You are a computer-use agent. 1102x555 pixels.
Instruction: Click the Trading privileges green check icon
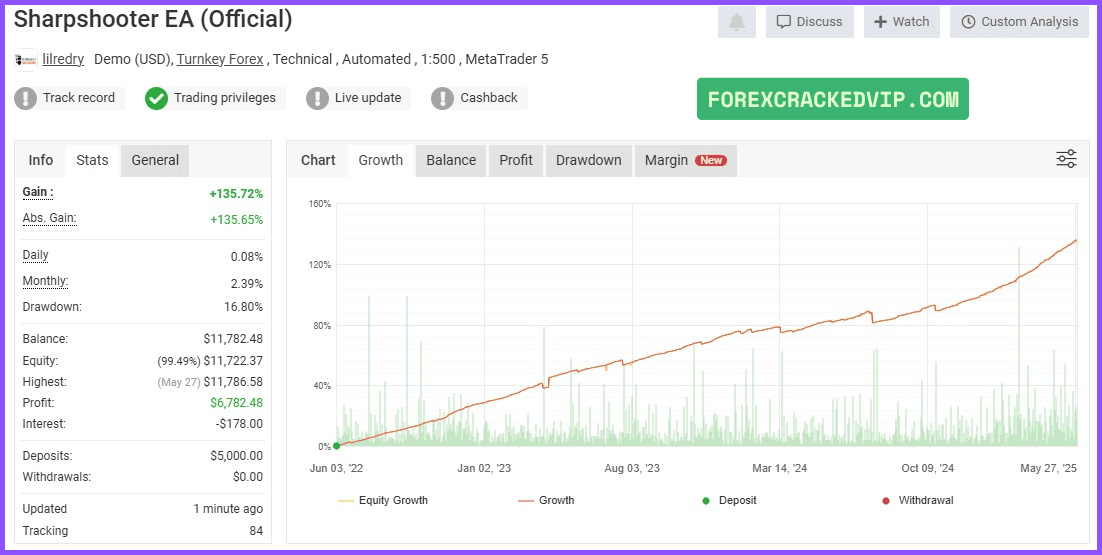coord(156,98)
